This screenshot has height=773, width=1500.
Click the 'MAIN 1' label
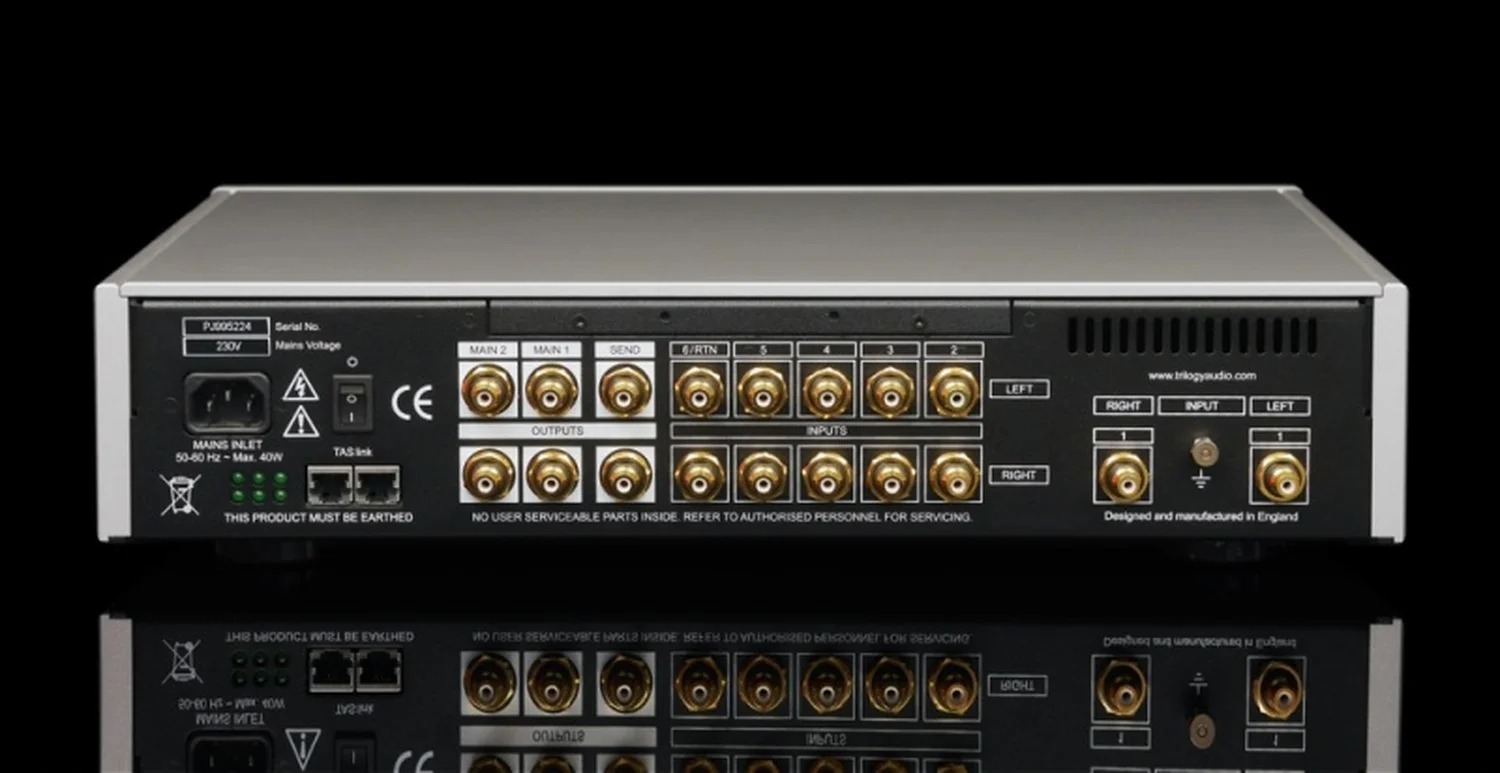click(x=552, y=350)
